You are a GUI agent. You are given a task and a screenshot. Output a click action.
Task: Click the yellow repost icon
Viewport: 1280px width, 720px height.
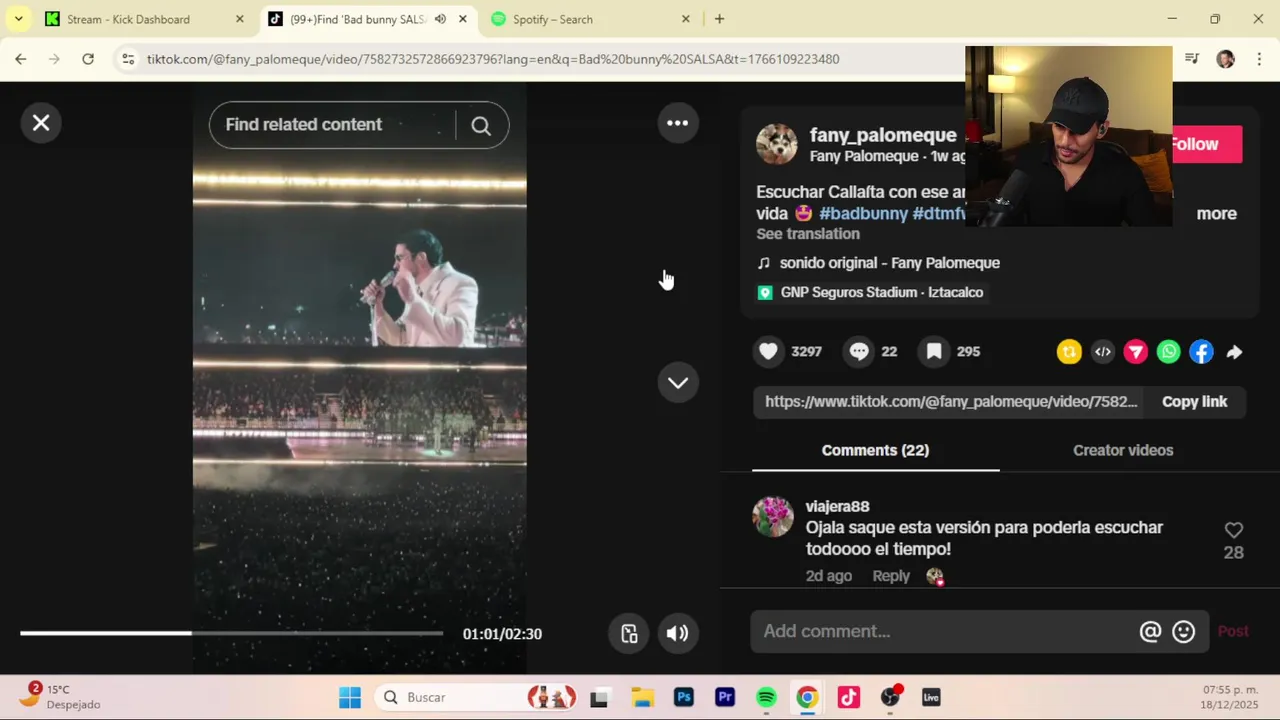[1069, 352]
